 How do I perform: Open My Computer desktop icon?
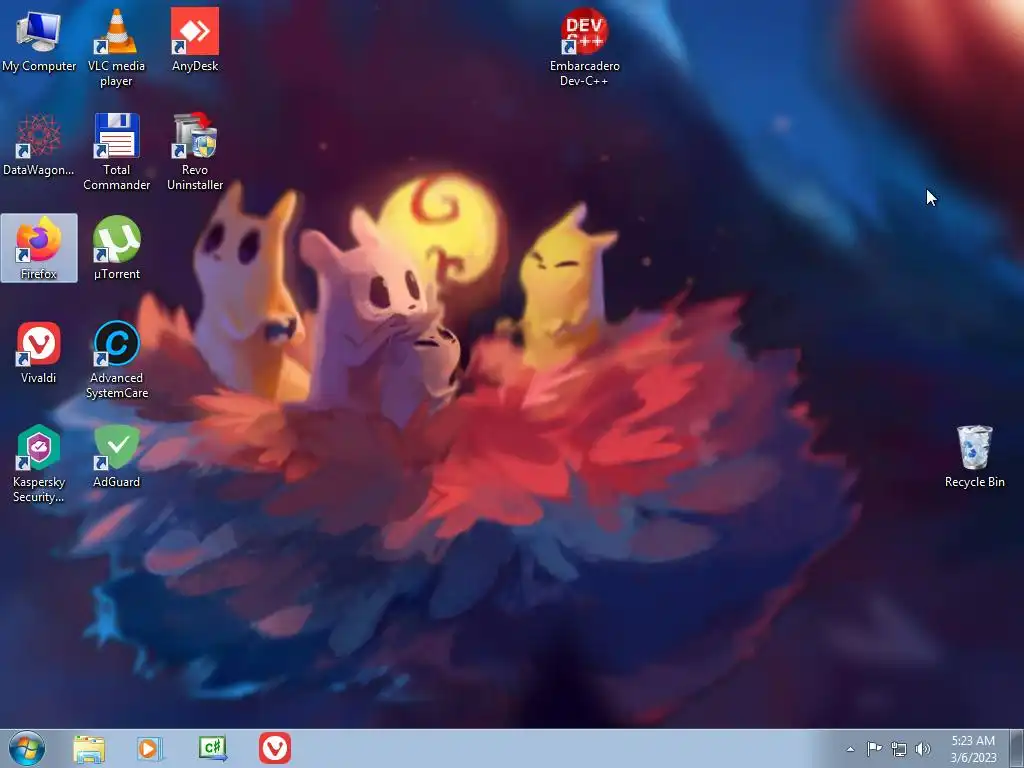tap(39, 40)
